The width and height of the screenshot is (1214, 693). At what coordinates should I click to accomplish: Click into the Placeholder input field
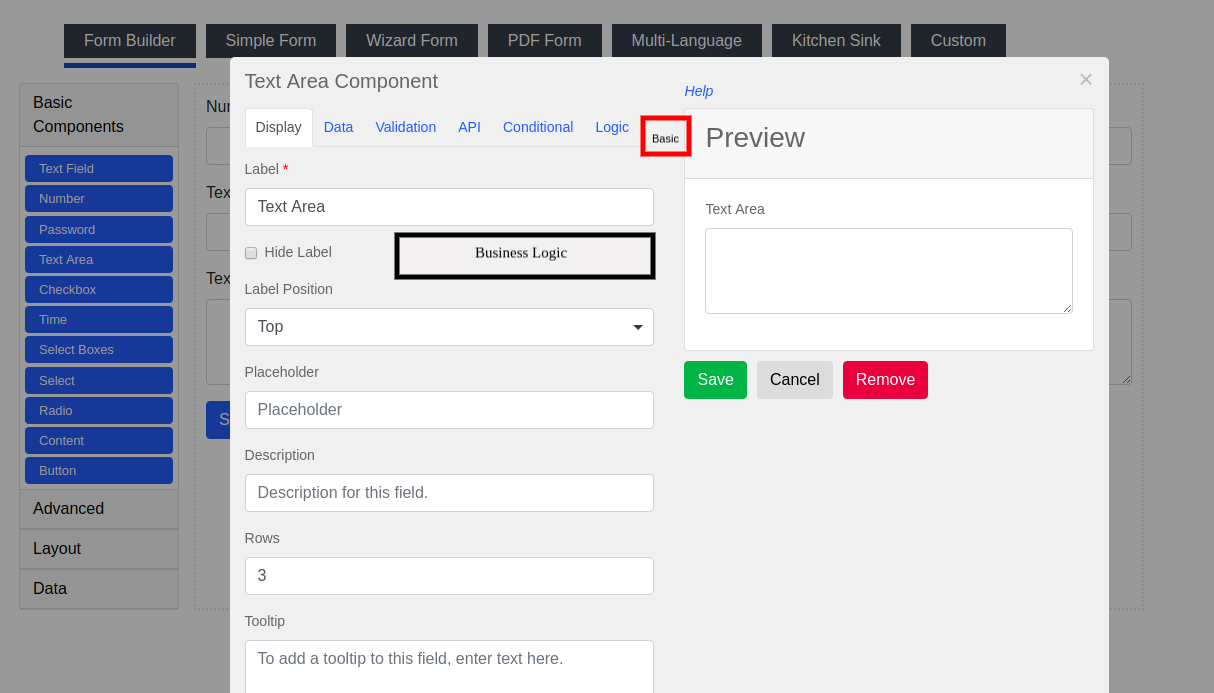pos(448,410)
